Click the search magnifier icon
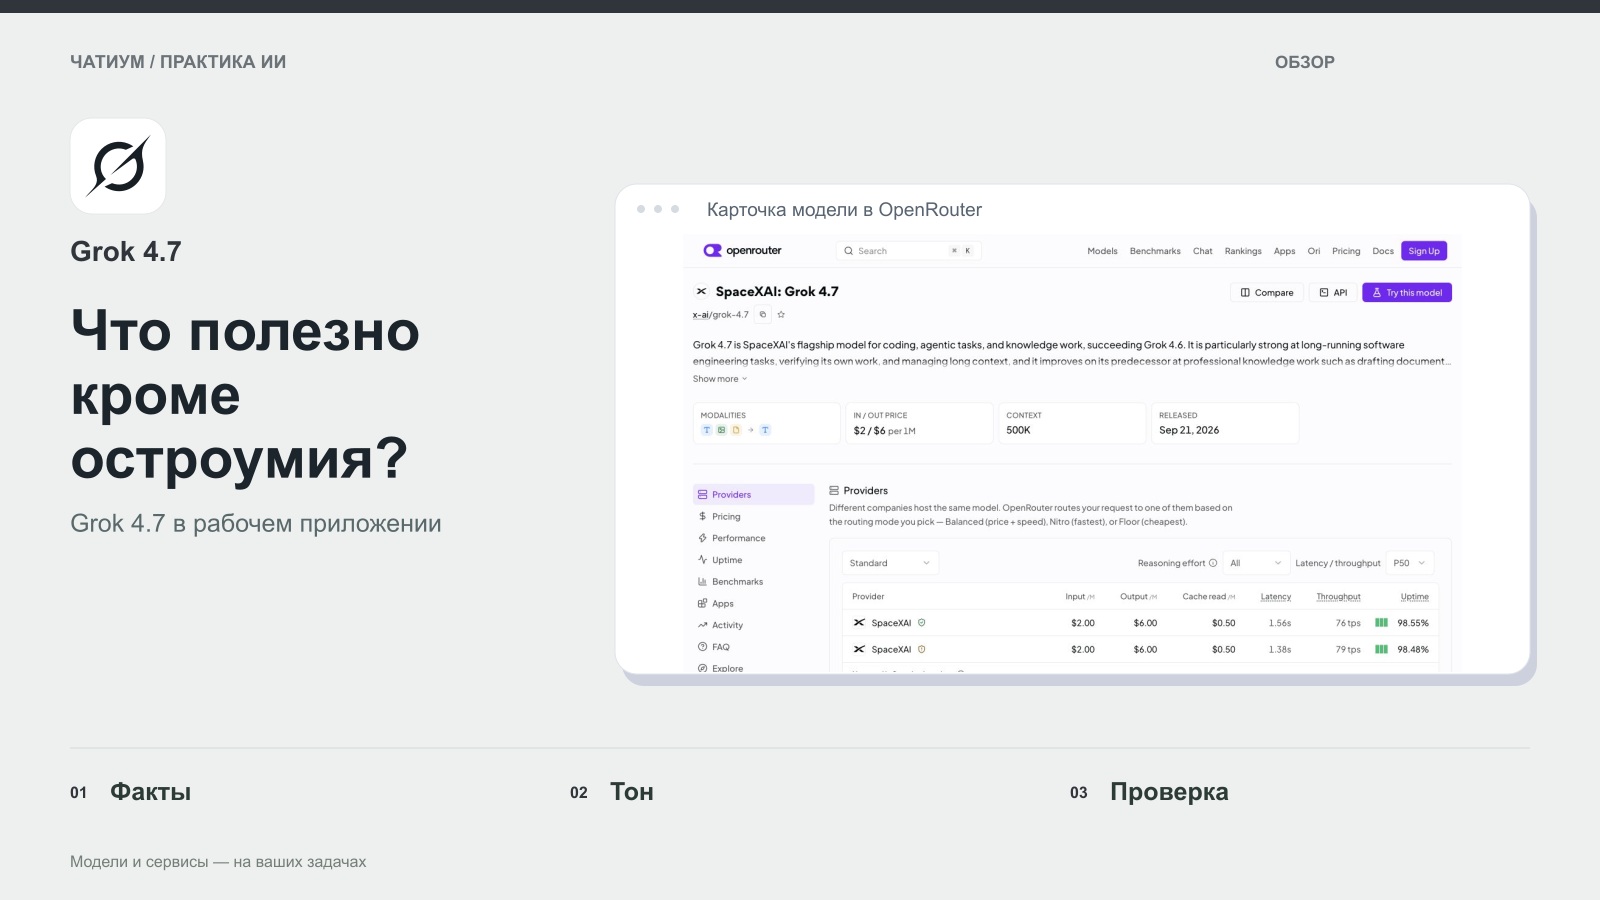 click(x=848, y=251)
